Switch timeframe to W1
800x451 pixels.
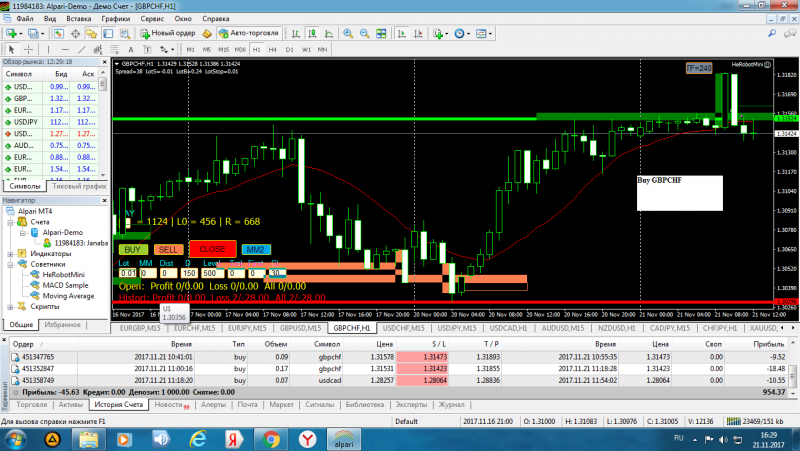click(306, 49)
